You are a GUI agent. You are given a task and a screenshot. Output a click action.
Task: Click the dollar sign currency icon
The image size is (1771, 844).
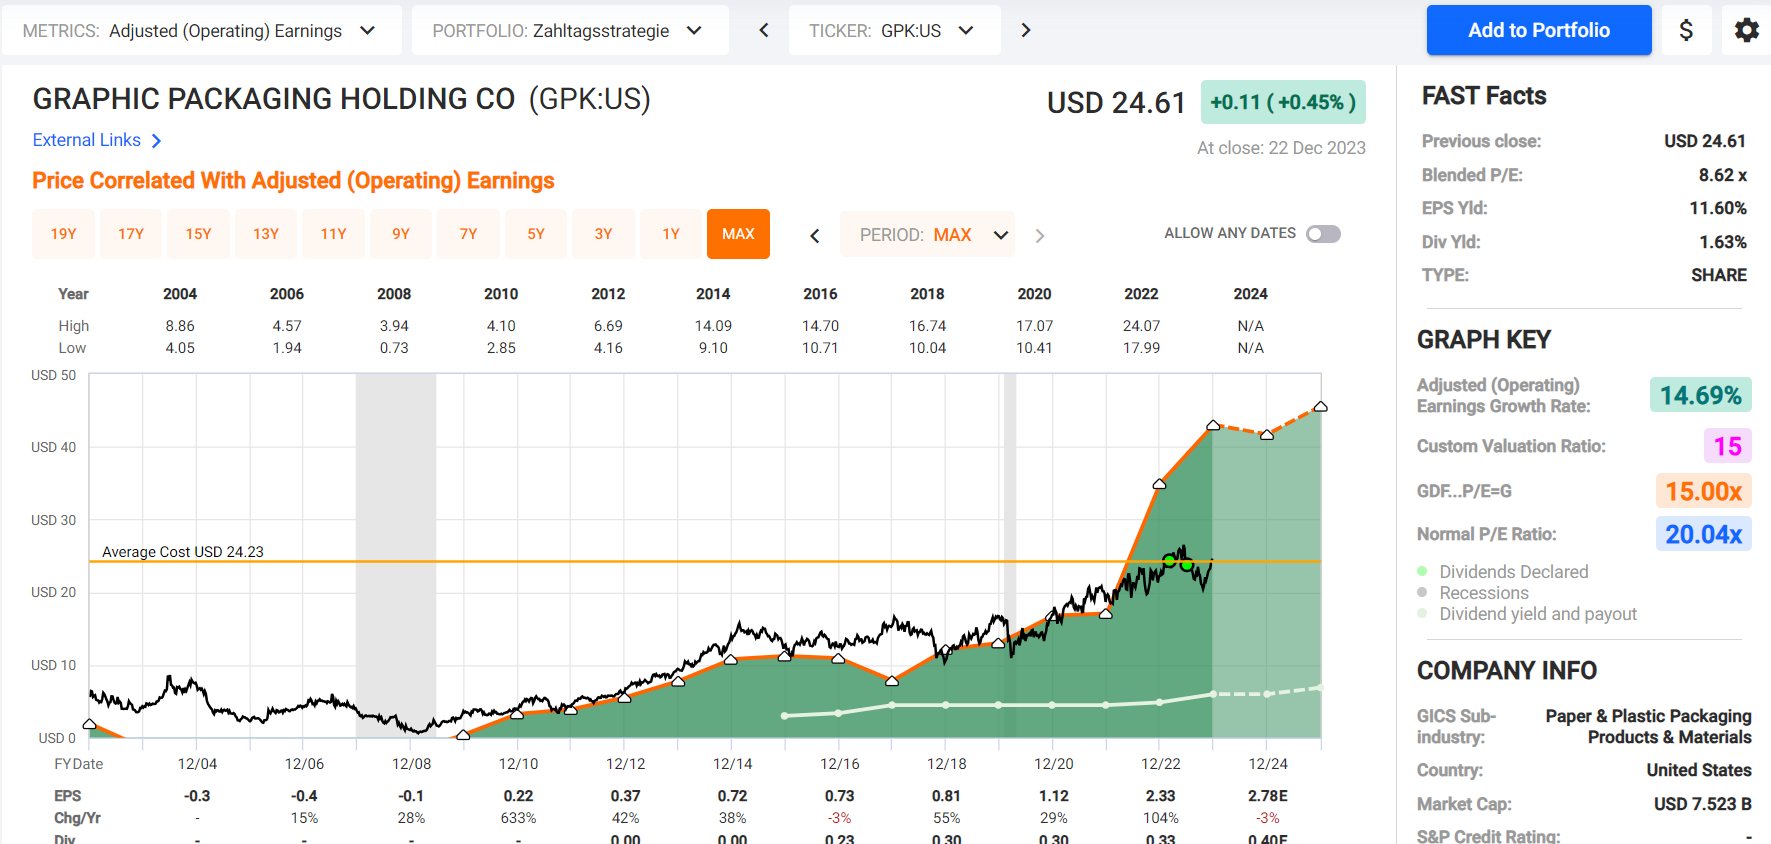click(x=1686, y=30)
